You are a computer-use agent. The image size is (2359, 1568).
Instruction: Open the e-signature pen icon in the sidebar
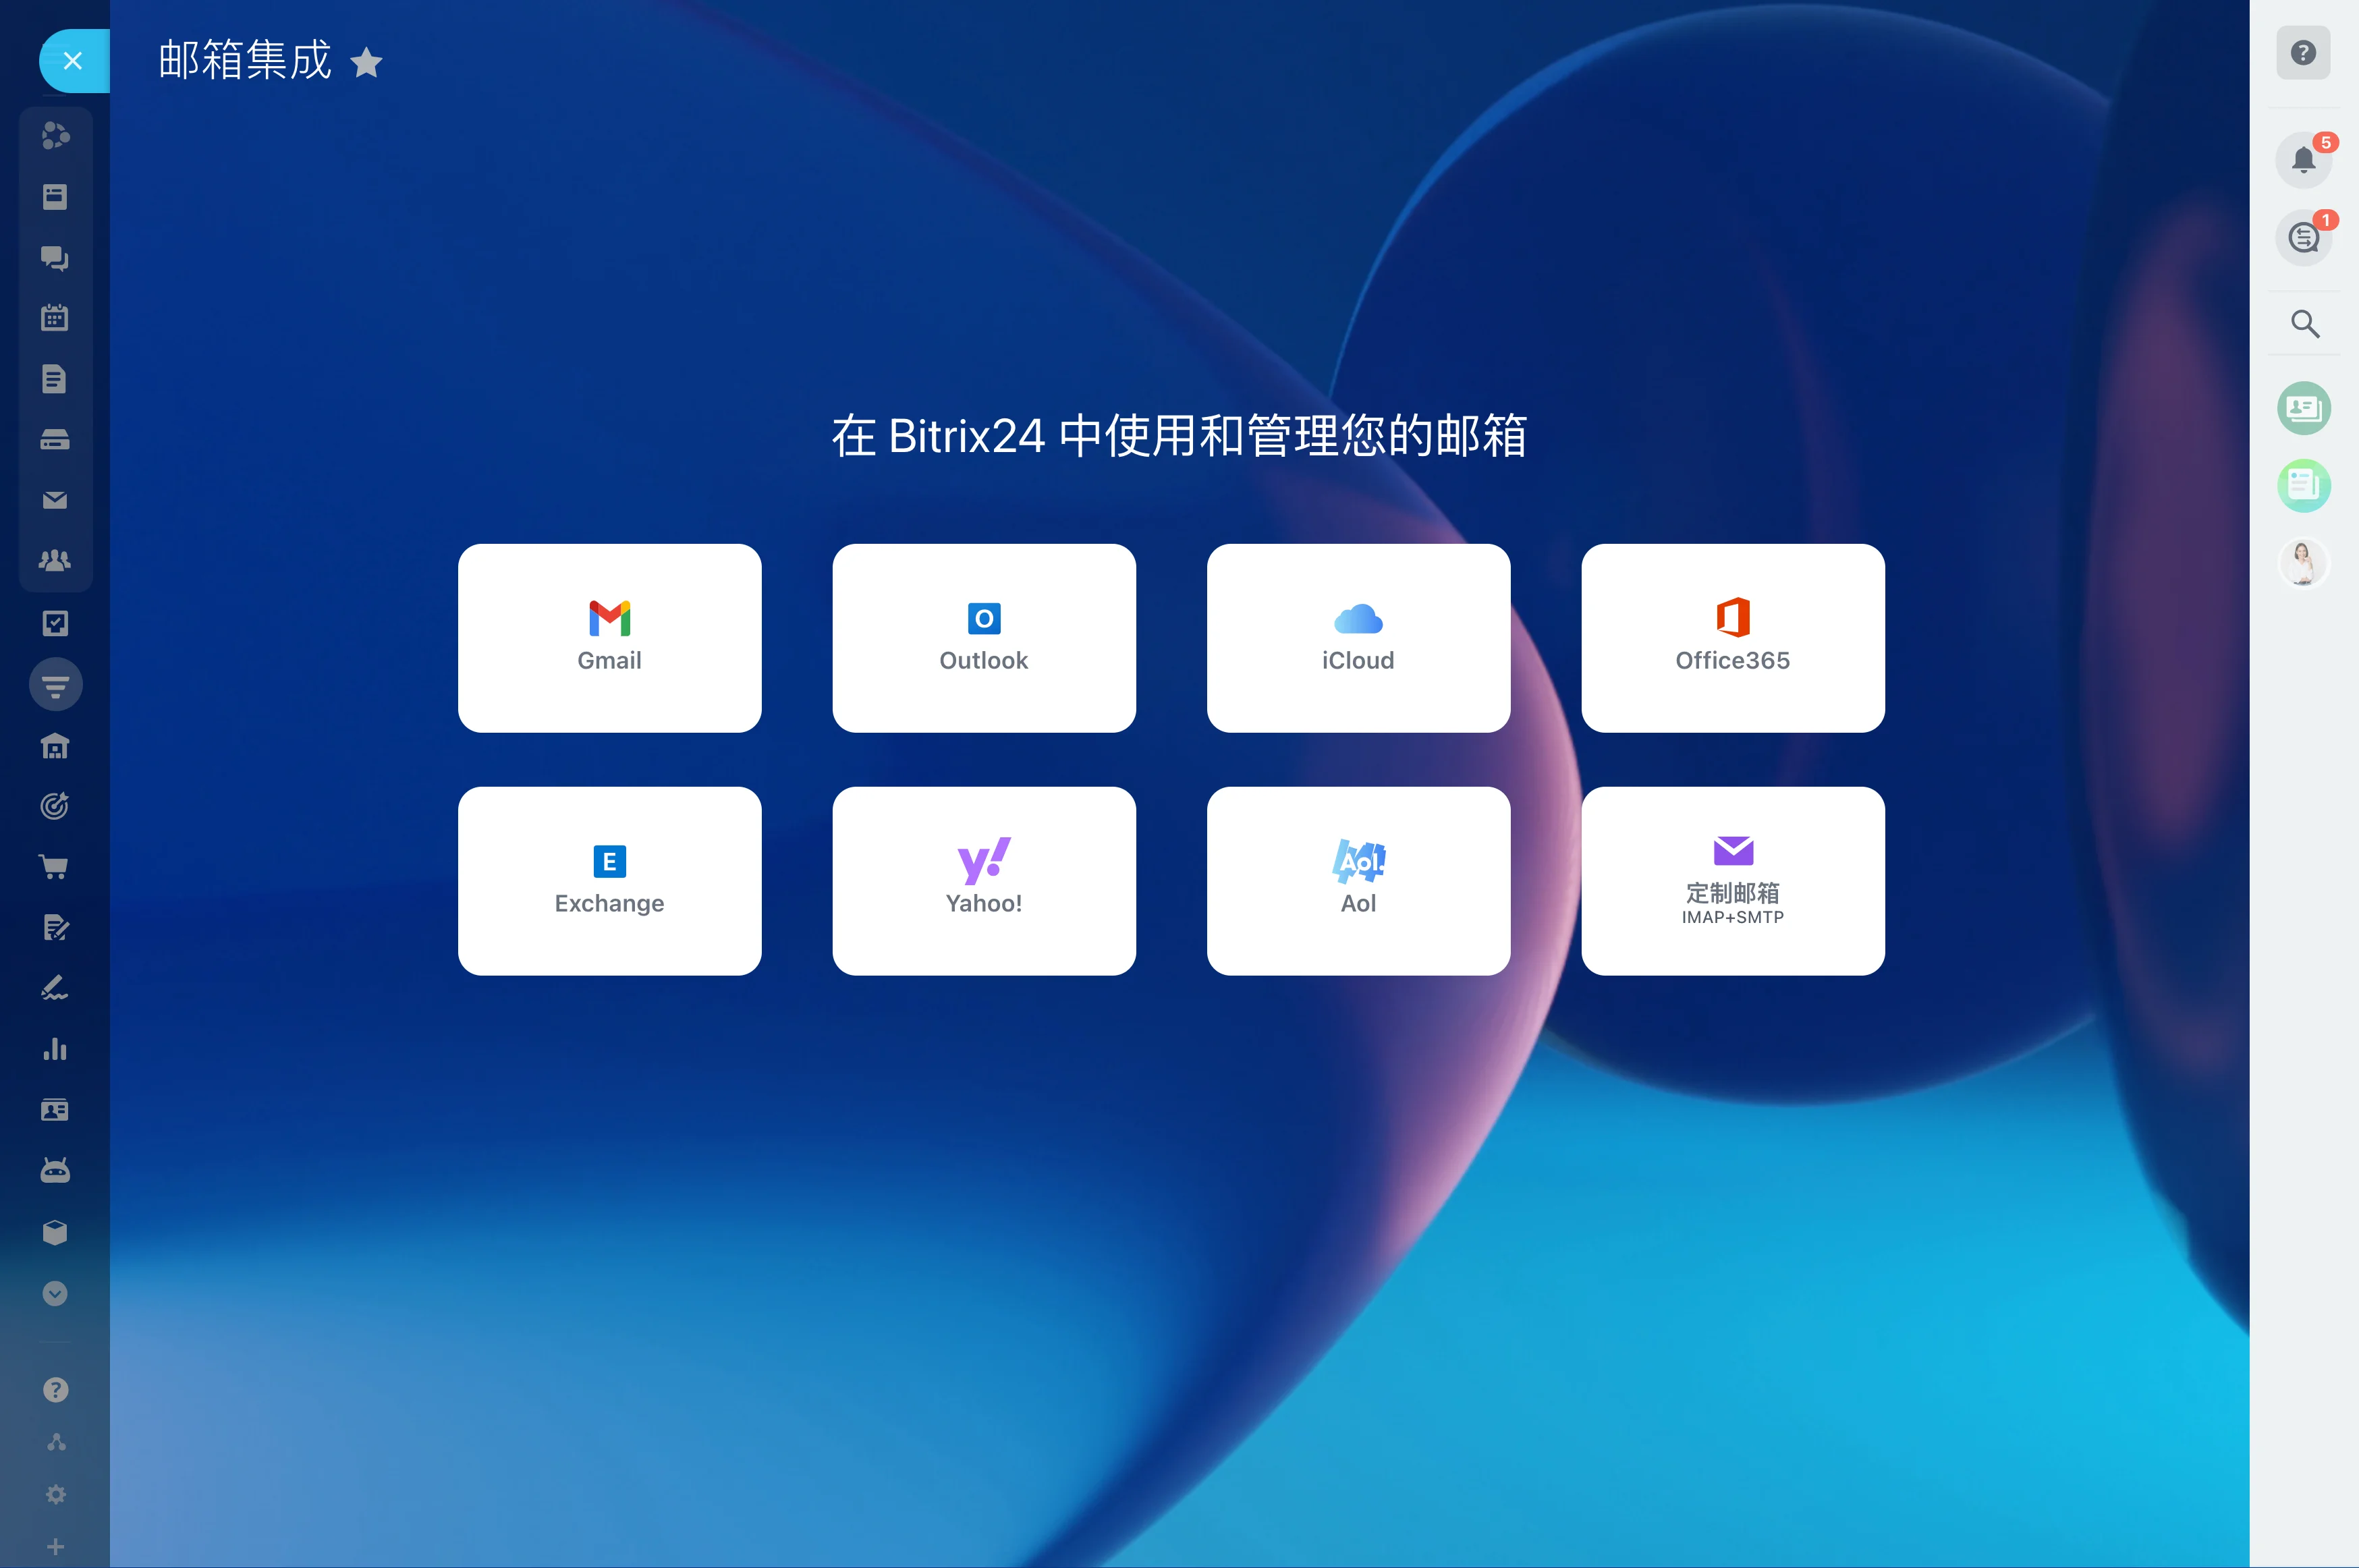click(55, 988)
